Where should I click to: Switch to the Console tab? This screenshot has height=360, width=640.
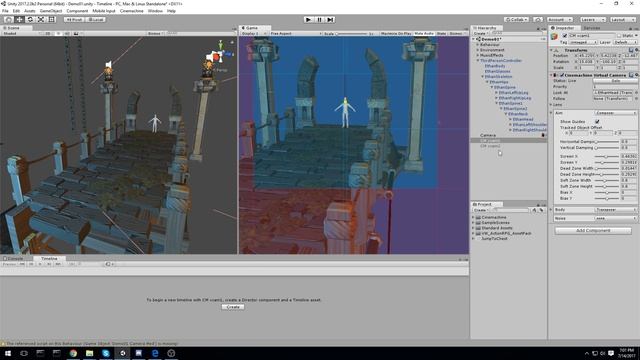coord(14,258)
